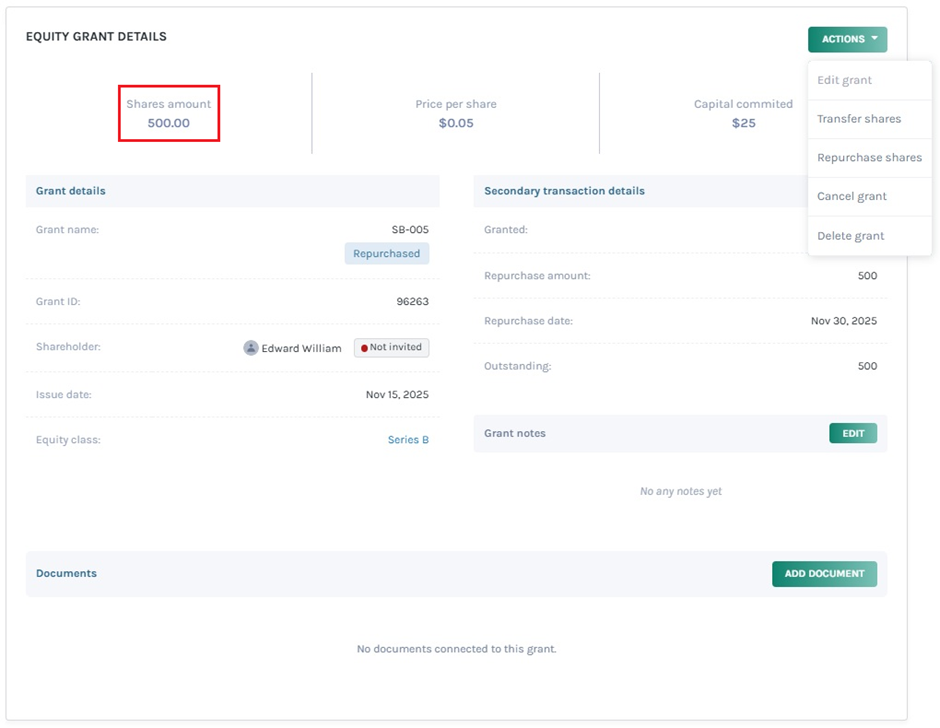940x728 pixels.
Task: Click Cancel grant menu entry
Action: [x=851, y=196]
